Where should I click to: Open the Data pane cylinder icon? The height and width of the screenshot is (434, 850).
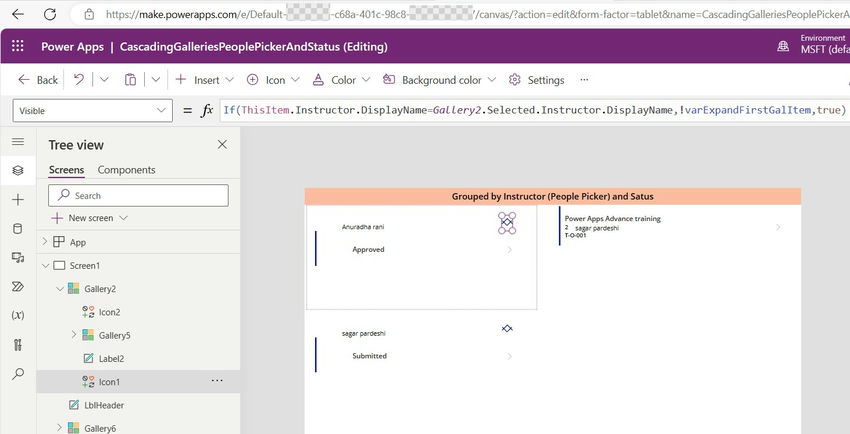coord(18,229)
